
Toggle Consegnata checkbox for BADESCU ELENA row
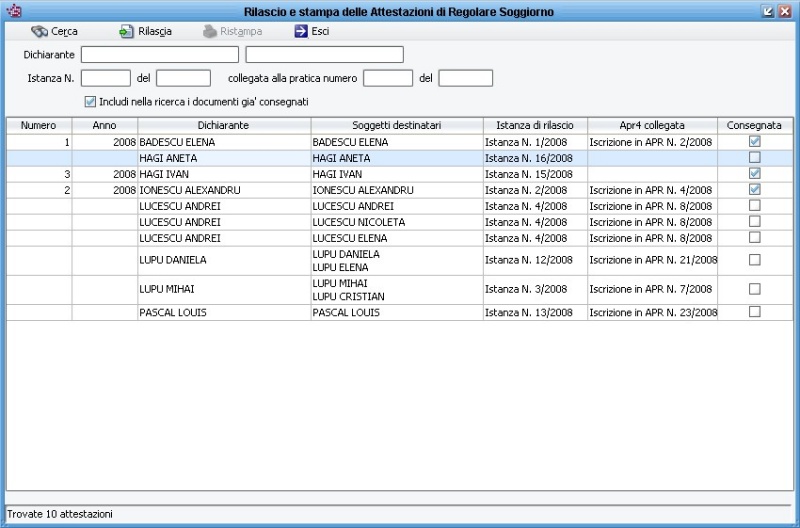755,142
